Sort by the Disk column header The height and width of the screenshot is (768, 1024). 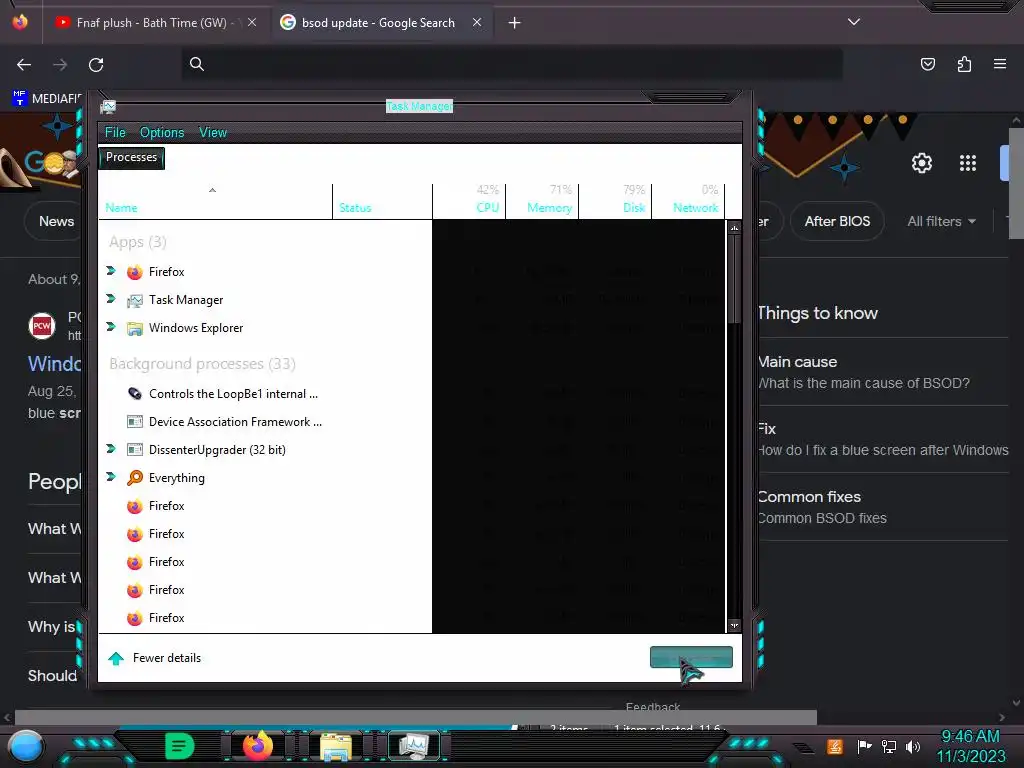pyautogui.click(x=615, y=201)
